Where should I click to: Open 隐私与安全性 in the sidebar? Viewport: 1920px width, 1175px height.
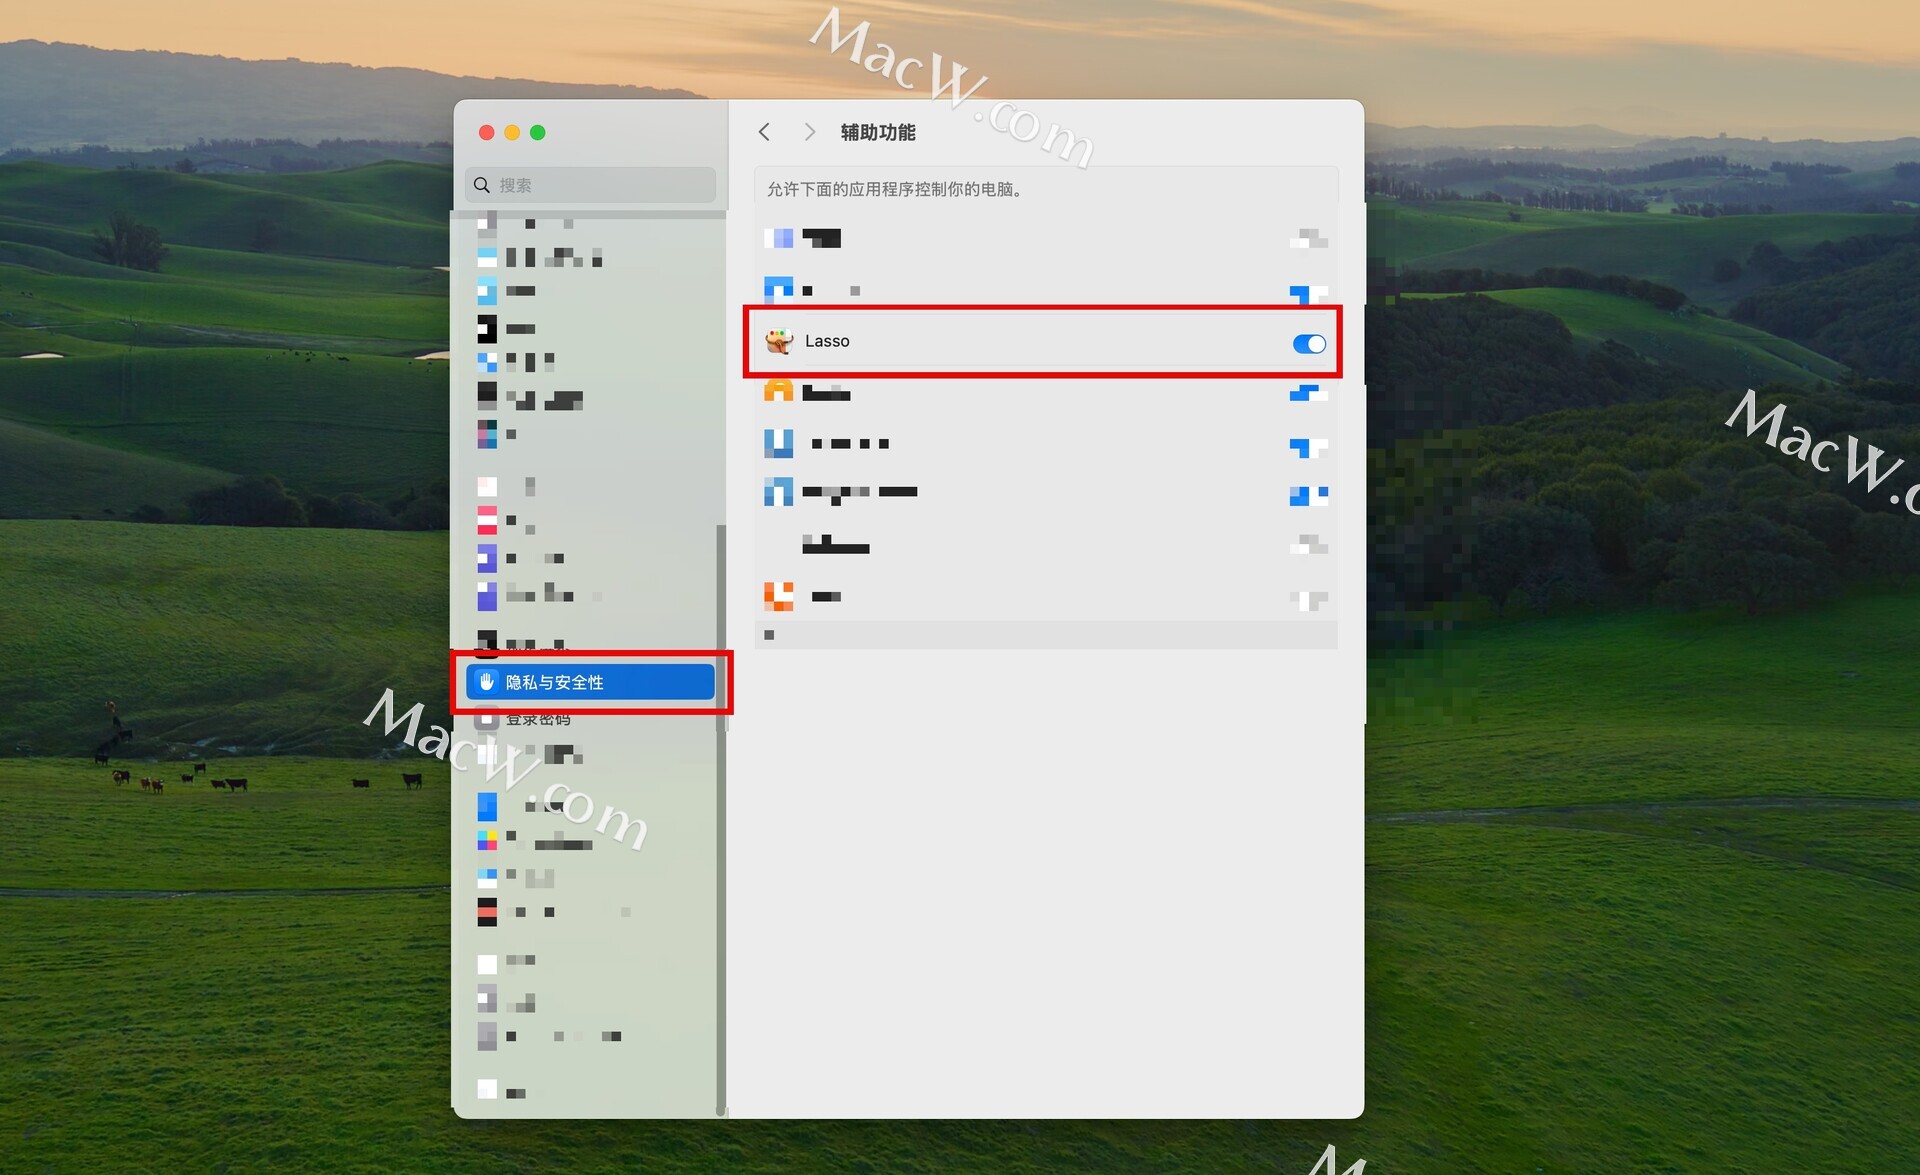click(590, 681)
